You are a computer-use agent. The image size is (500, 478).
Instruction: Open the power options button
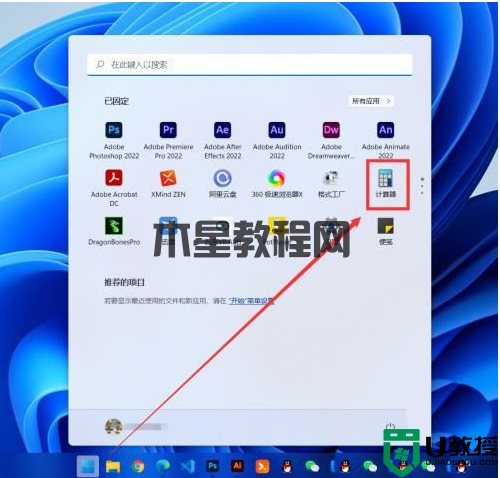coord(390,426)
